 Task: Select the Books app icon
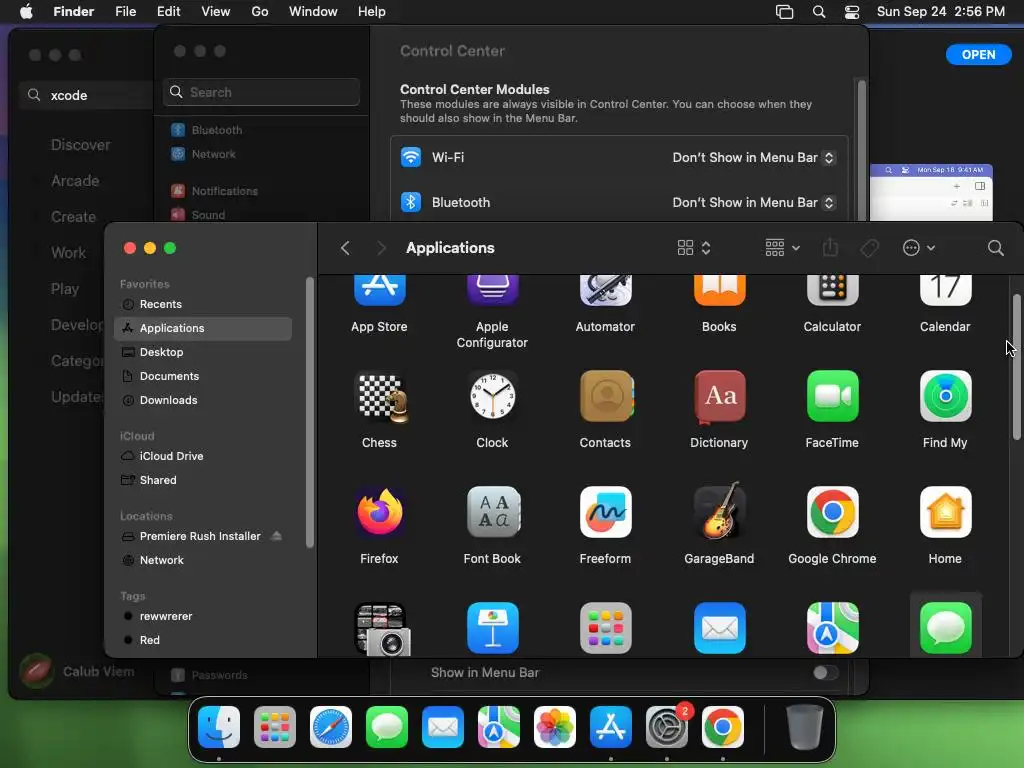(719, 291)
